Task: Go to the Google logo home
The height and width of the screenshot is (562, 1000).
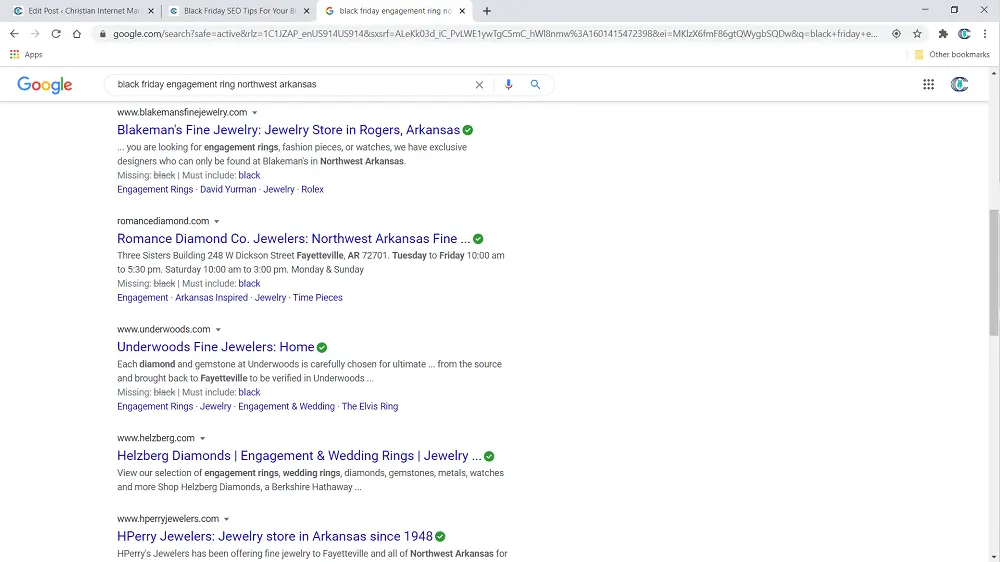Action: (x=45, y=85)
